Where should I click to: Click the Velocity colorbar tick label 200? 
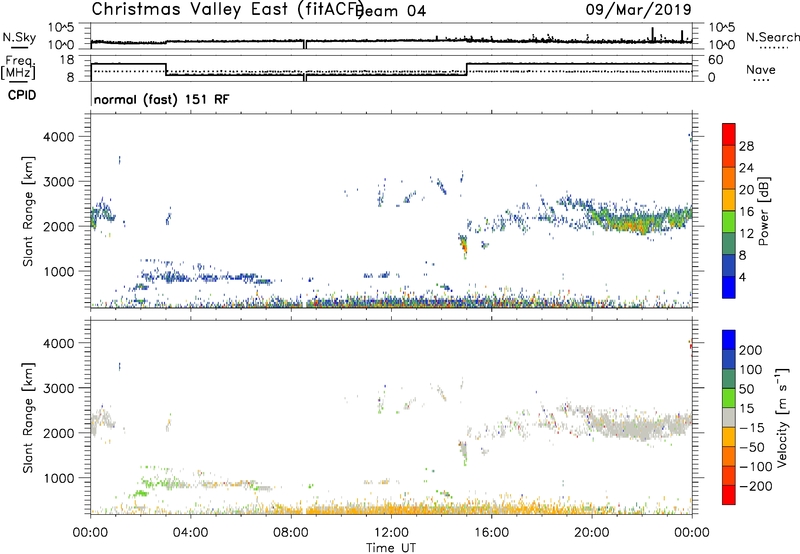751,350
